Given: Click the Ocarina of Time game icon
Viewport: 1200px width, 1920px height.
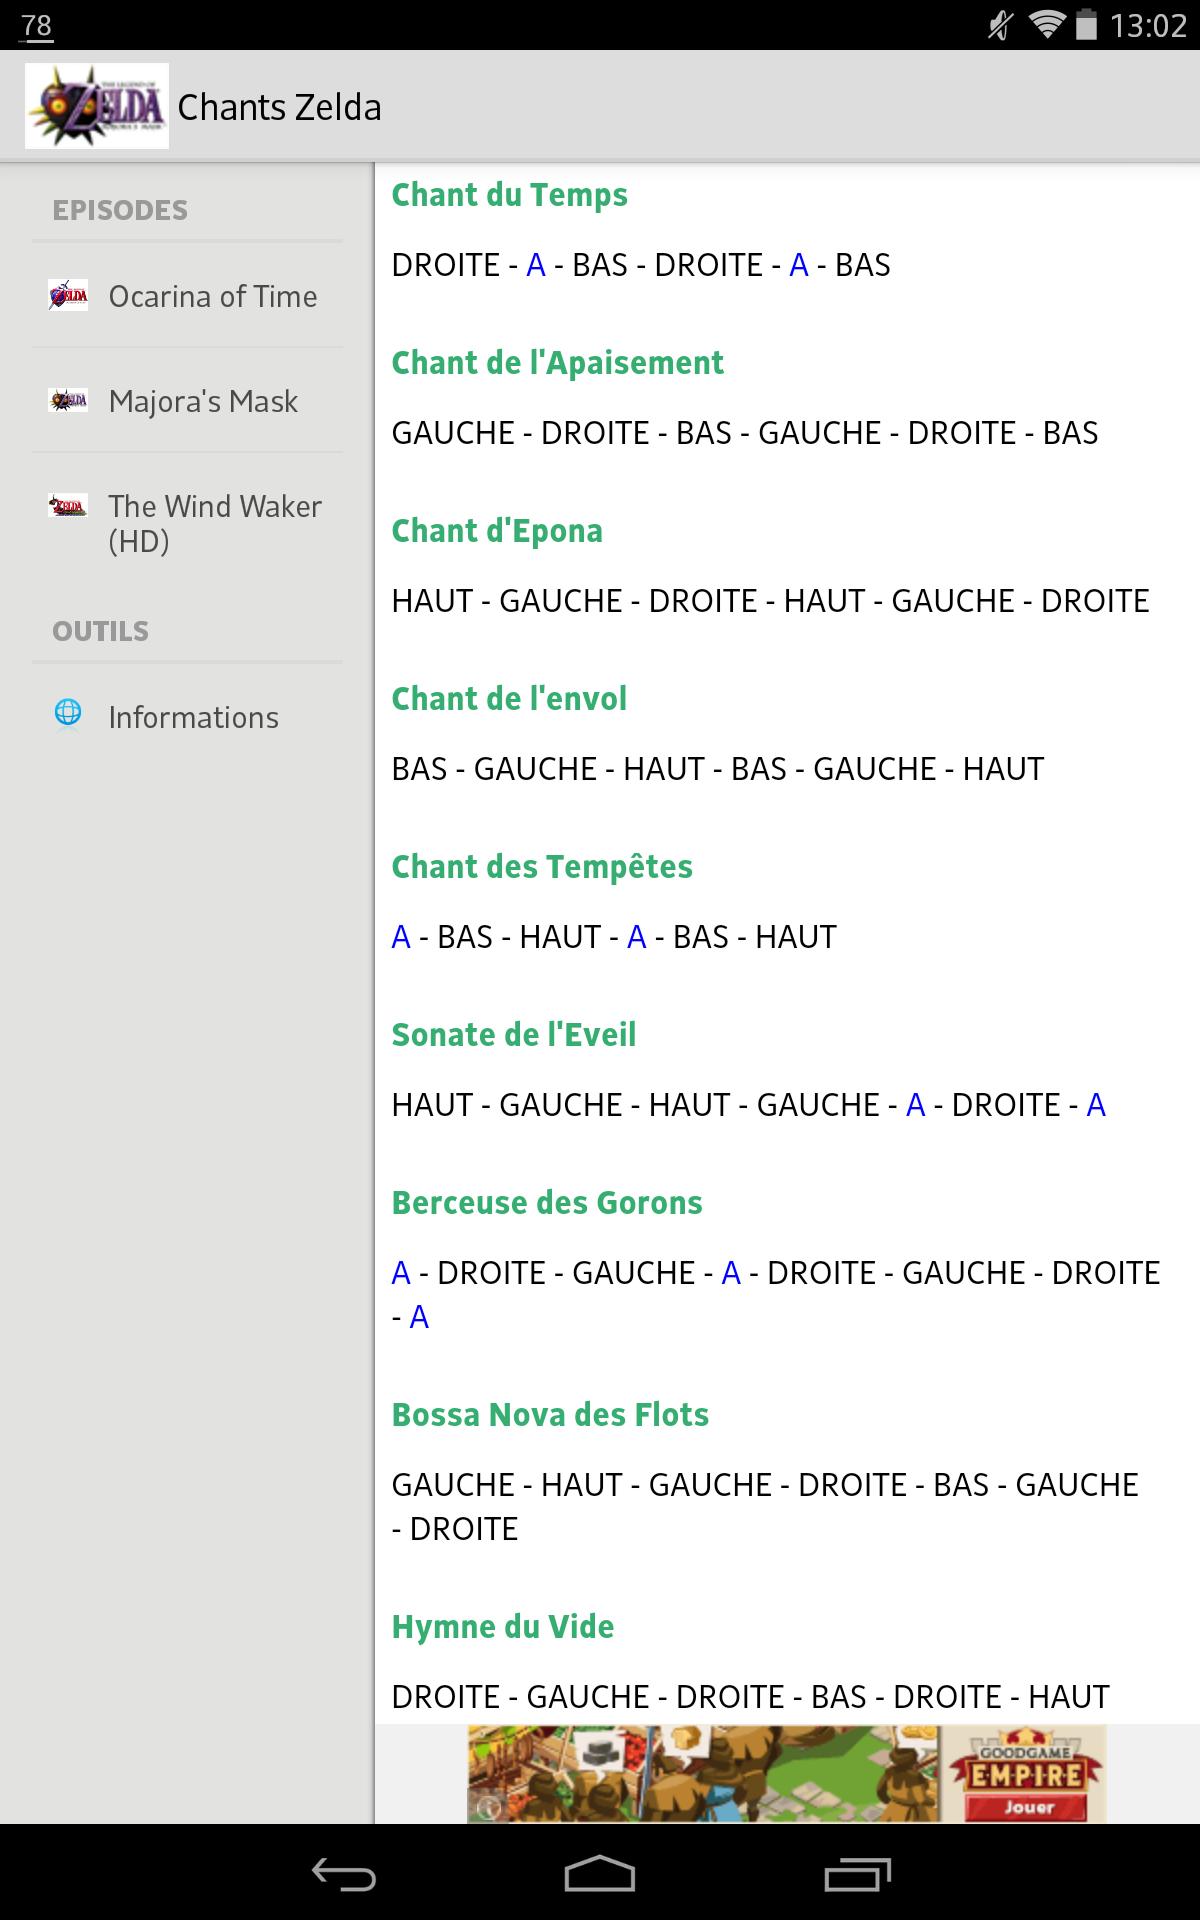Looking at the screenshot, I should (x=68, y=296).
